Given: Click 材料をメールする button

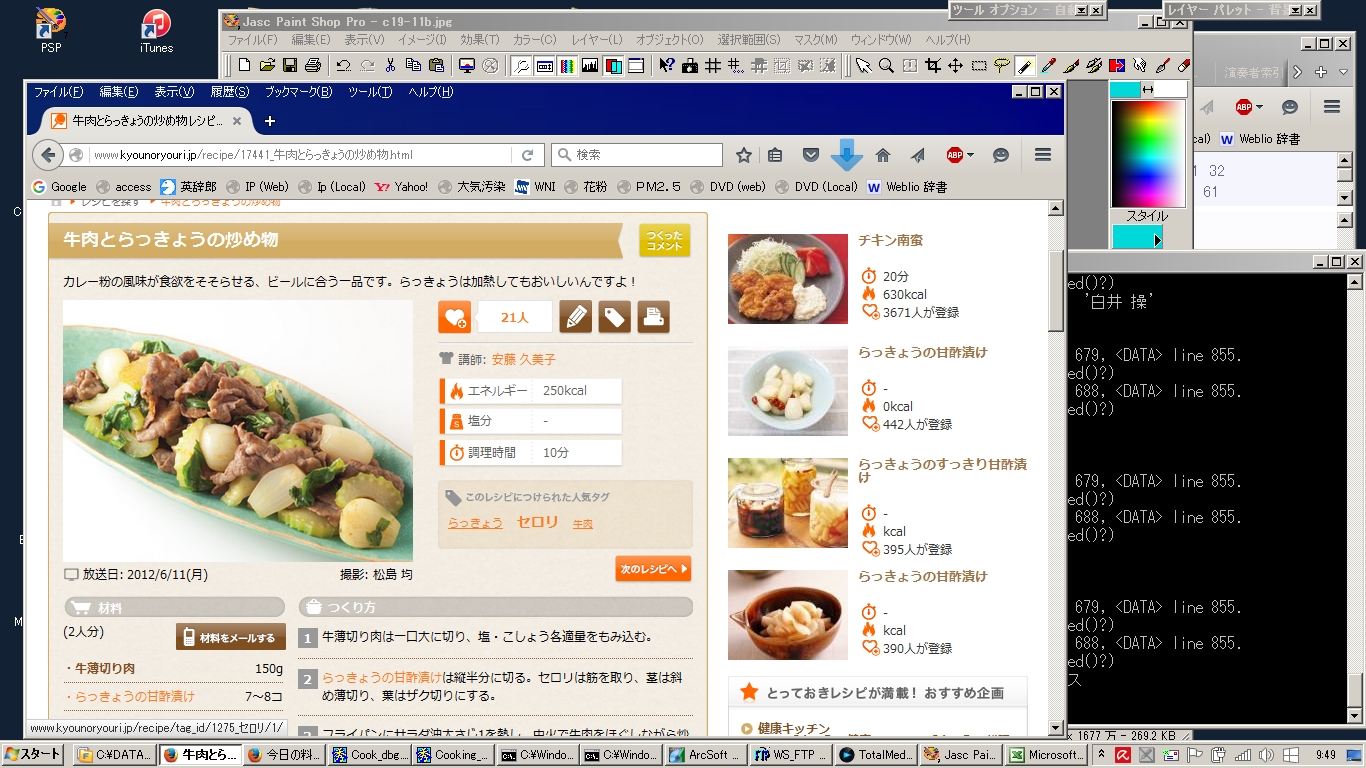Looking at the screenshot, I should 231,637.
